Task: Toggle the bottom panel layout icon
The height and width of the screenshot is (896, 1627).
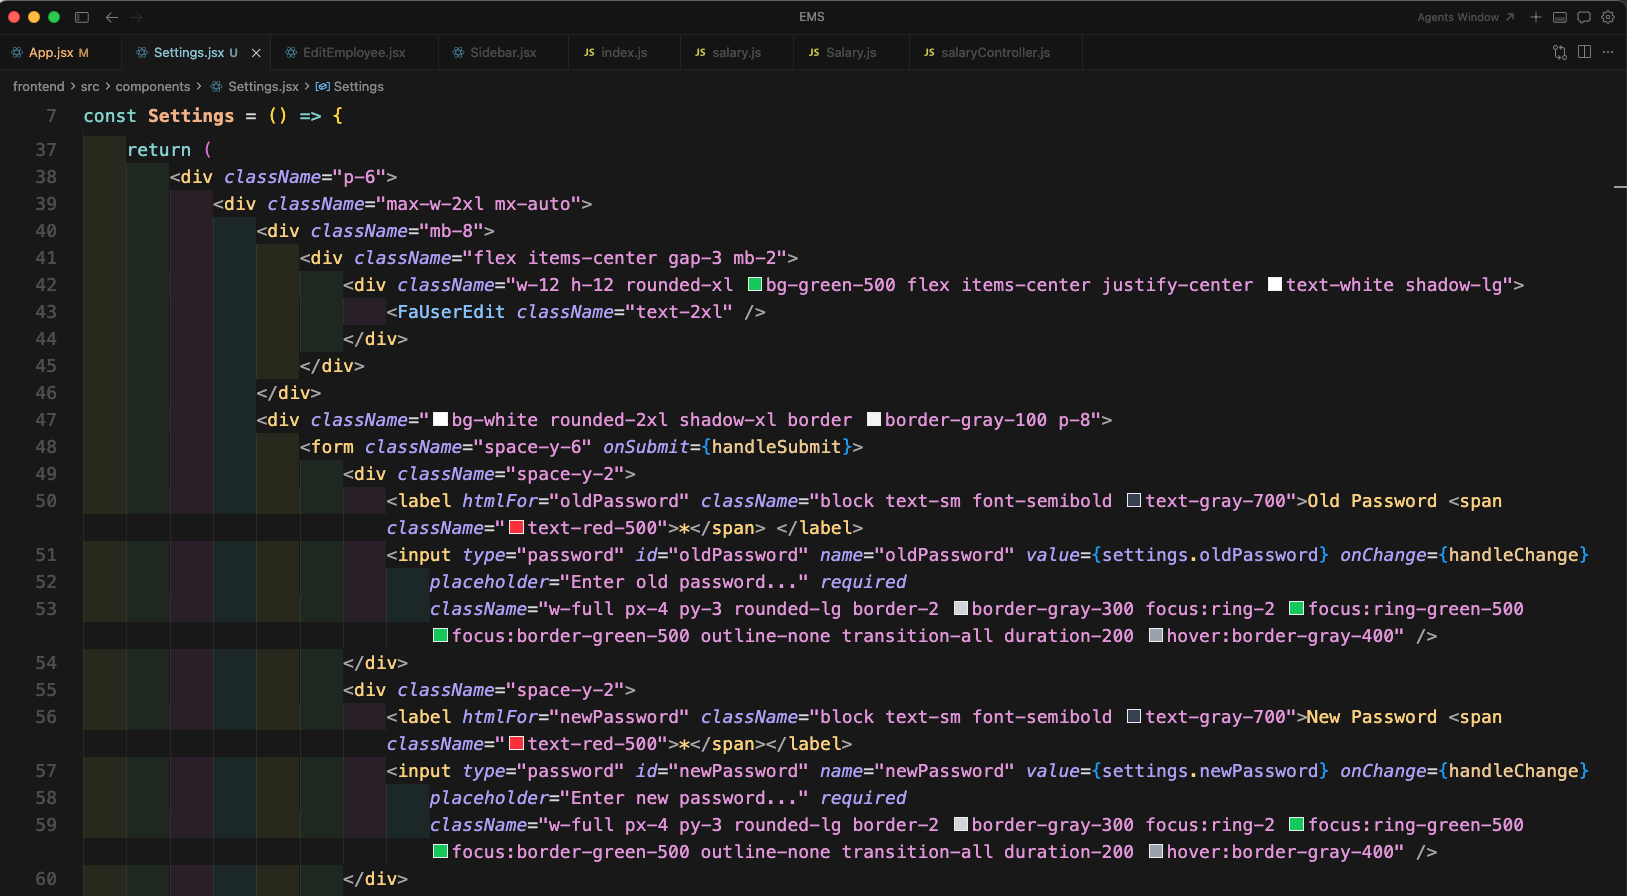Action: click(1560, 17)
